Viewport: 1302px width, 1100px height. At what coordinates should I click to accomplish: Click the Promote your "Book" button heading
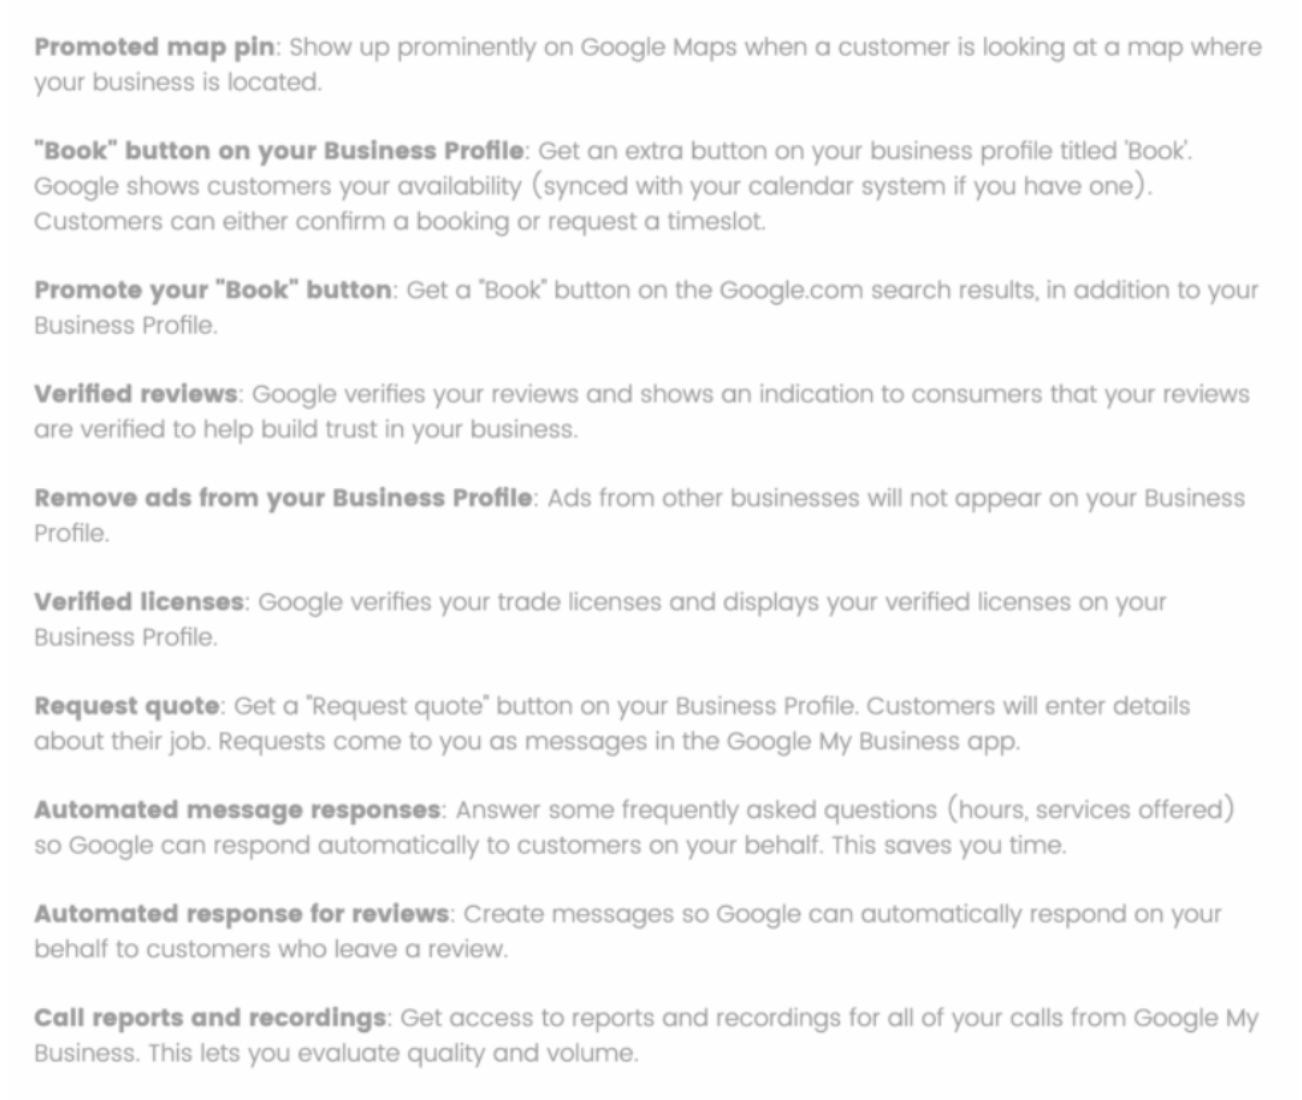tap(213, 290)
